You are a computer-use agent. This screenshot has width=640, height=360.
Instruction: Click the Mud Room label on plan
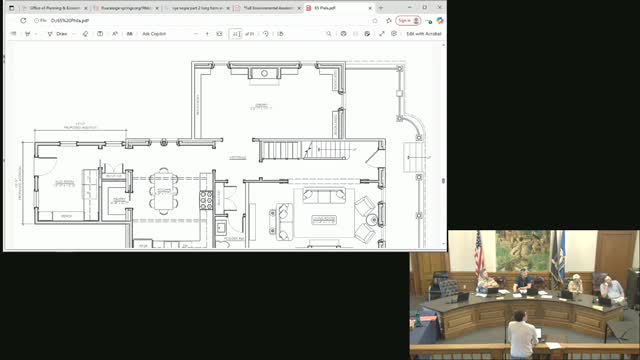click(x=64, y=184)
